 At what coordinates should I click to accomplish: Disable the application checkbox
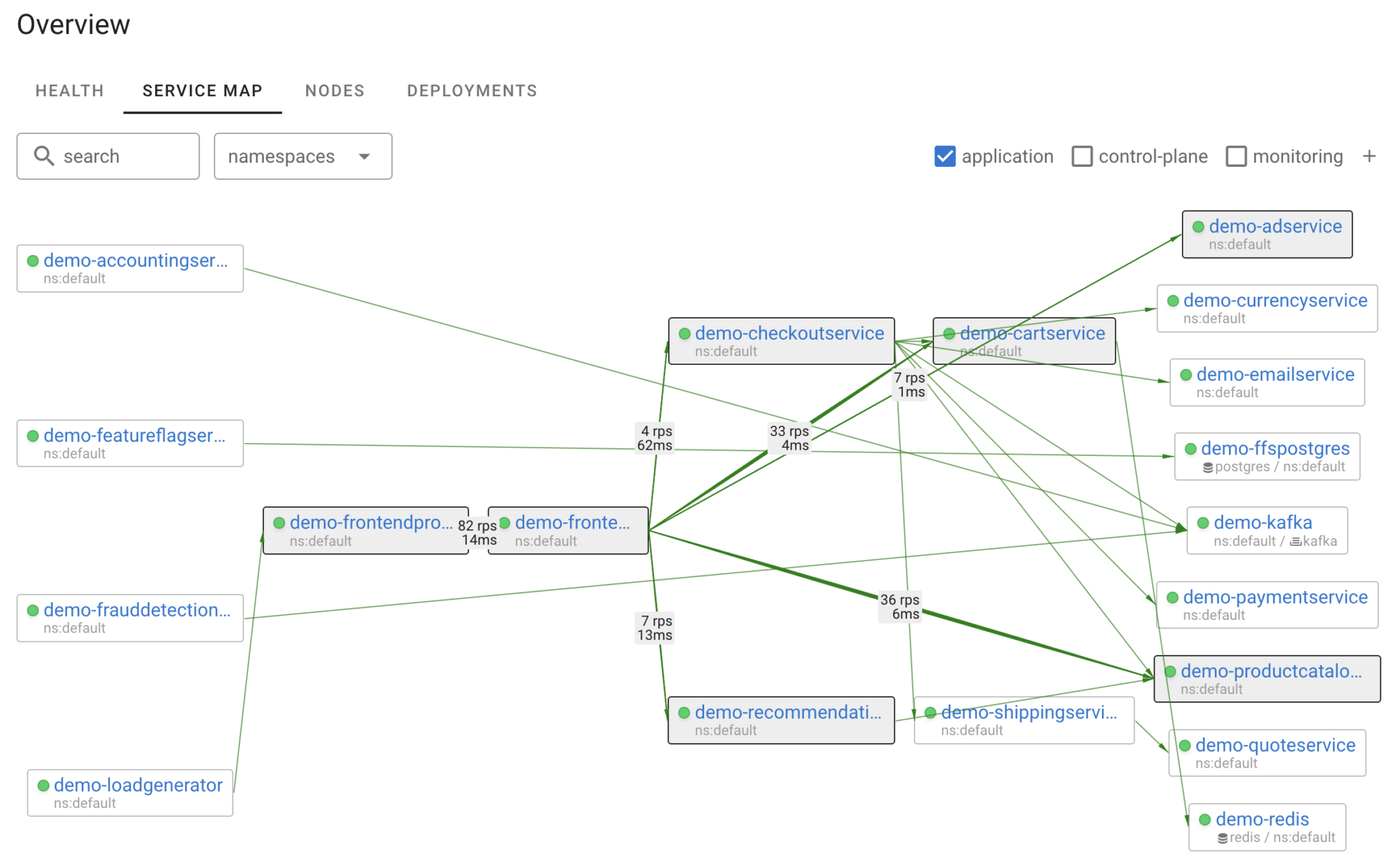[x=944, y=156]
